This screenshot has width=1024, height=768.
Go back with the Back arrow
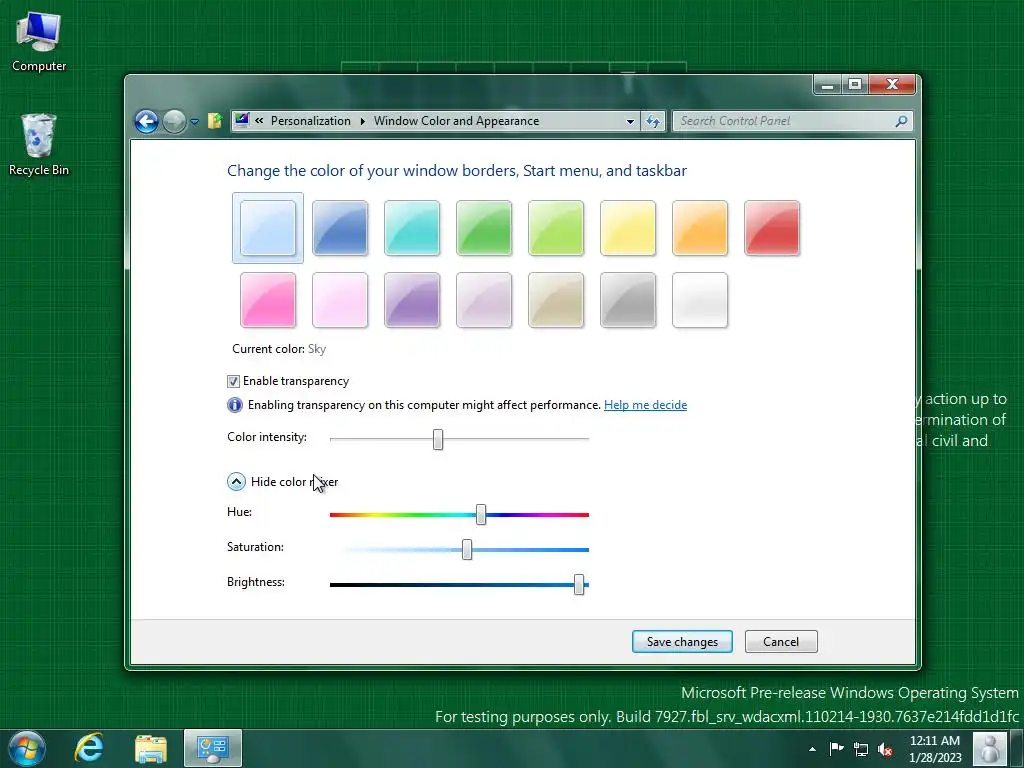[146, 121]
